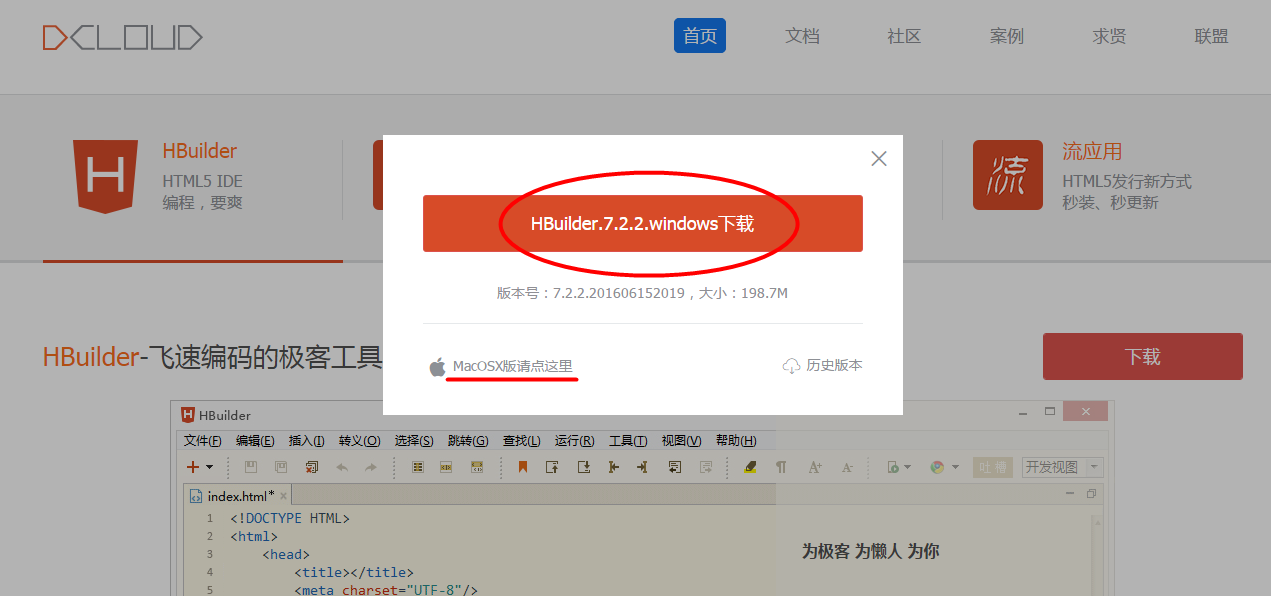The image size is (1271, 596).
Task: Select the 流应用 product icon
Action: tap(1008, 175)
